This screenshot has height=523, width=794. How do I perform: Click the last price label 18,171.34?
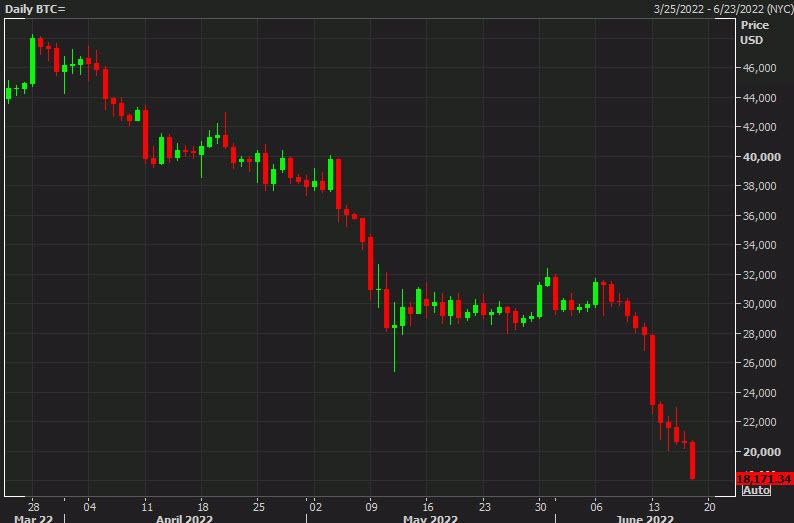(x=764, y=479)
